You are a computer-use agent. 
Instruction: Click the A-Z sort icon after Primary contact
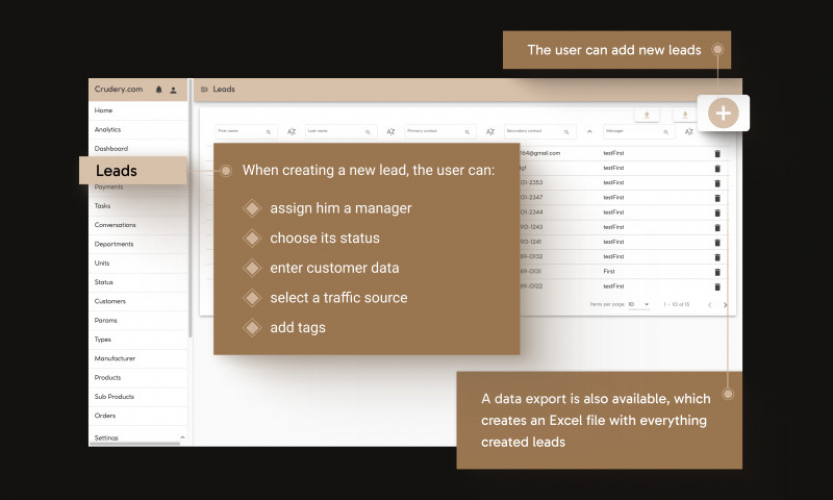tap(490, 132)
